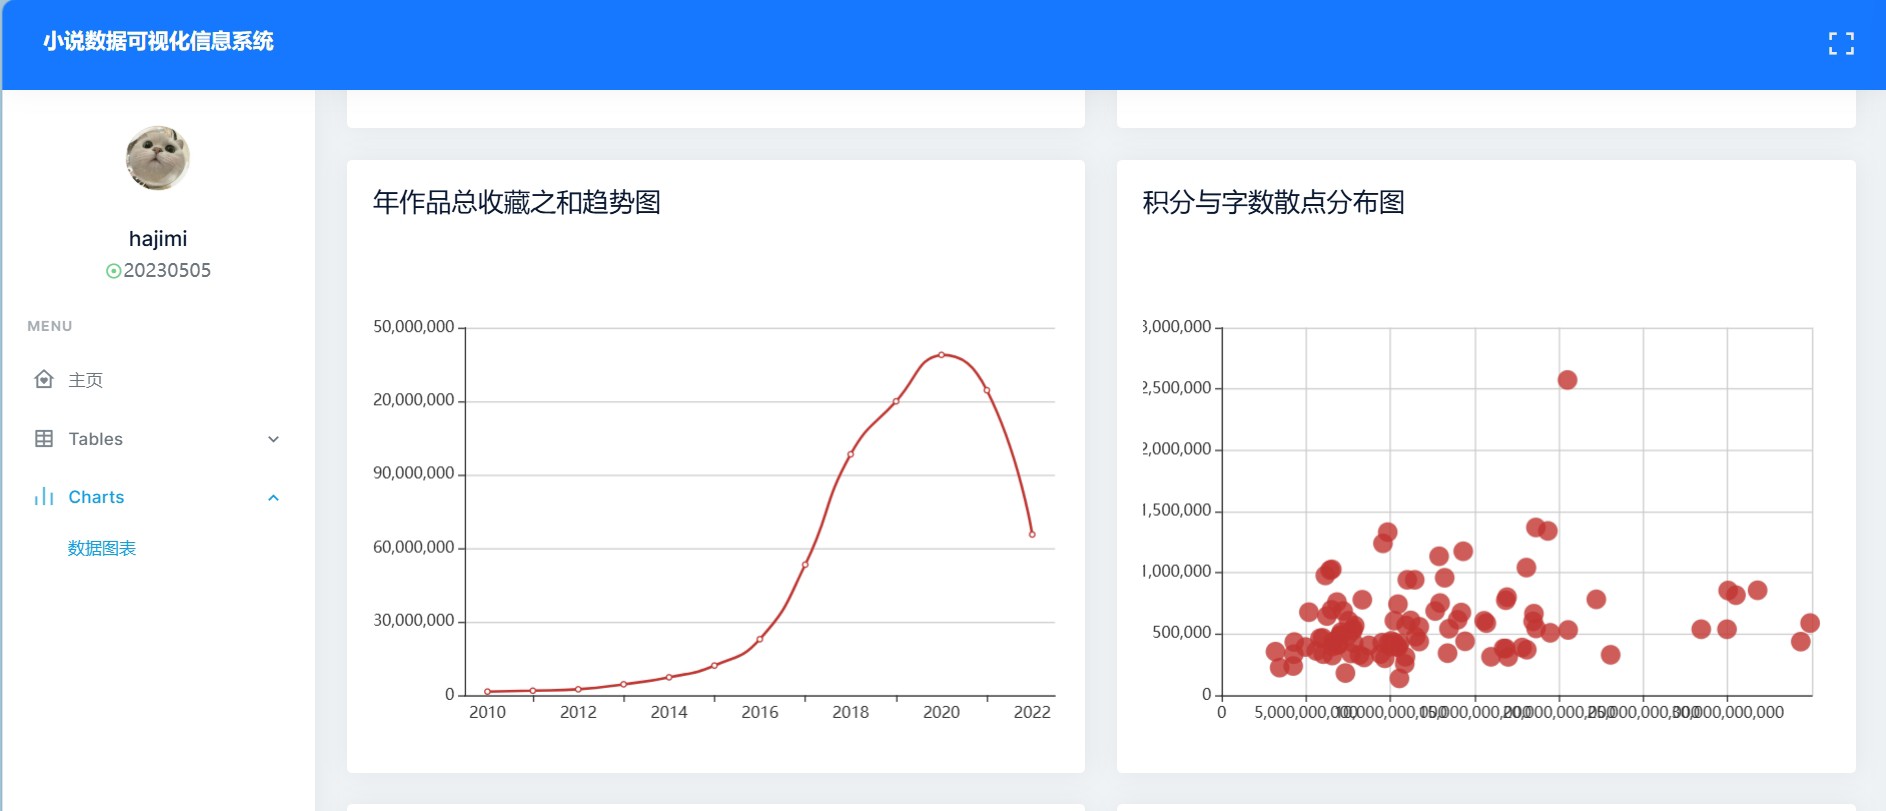1886x811 pixels.
Task: Select the 2018 data point on line chart
Action: pos(851,454)
